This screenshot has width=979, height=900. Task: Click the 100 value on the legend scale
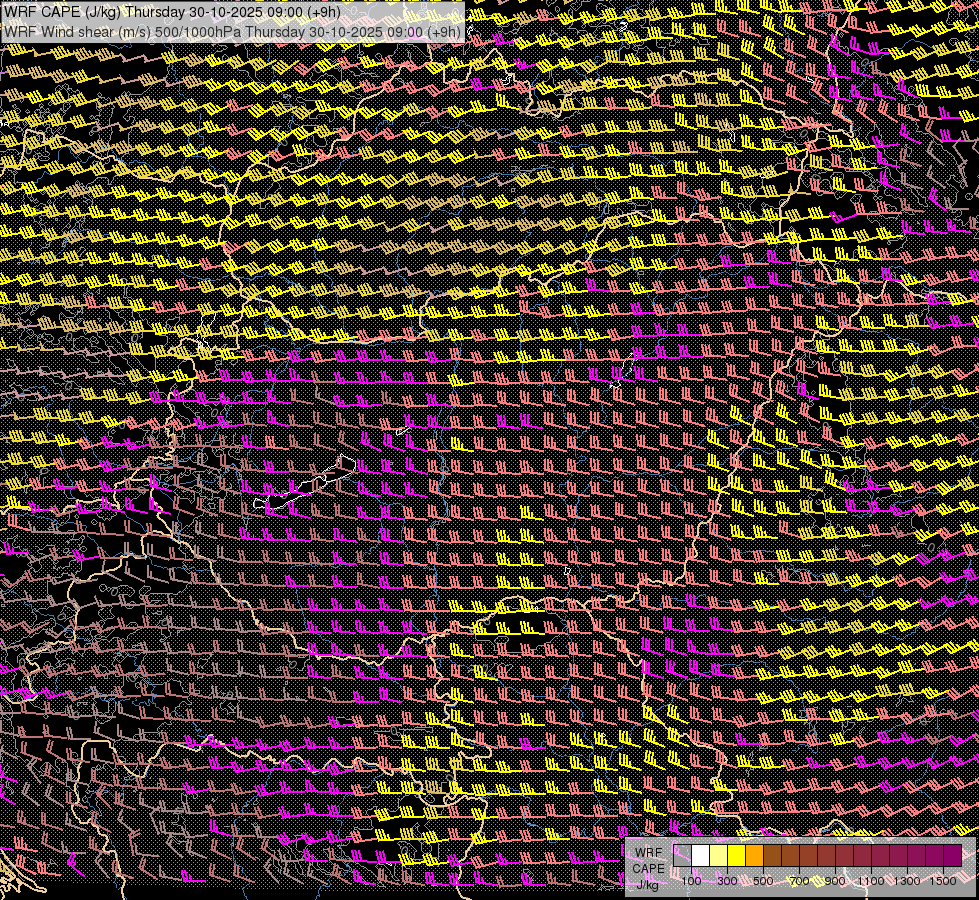(691, 881)
